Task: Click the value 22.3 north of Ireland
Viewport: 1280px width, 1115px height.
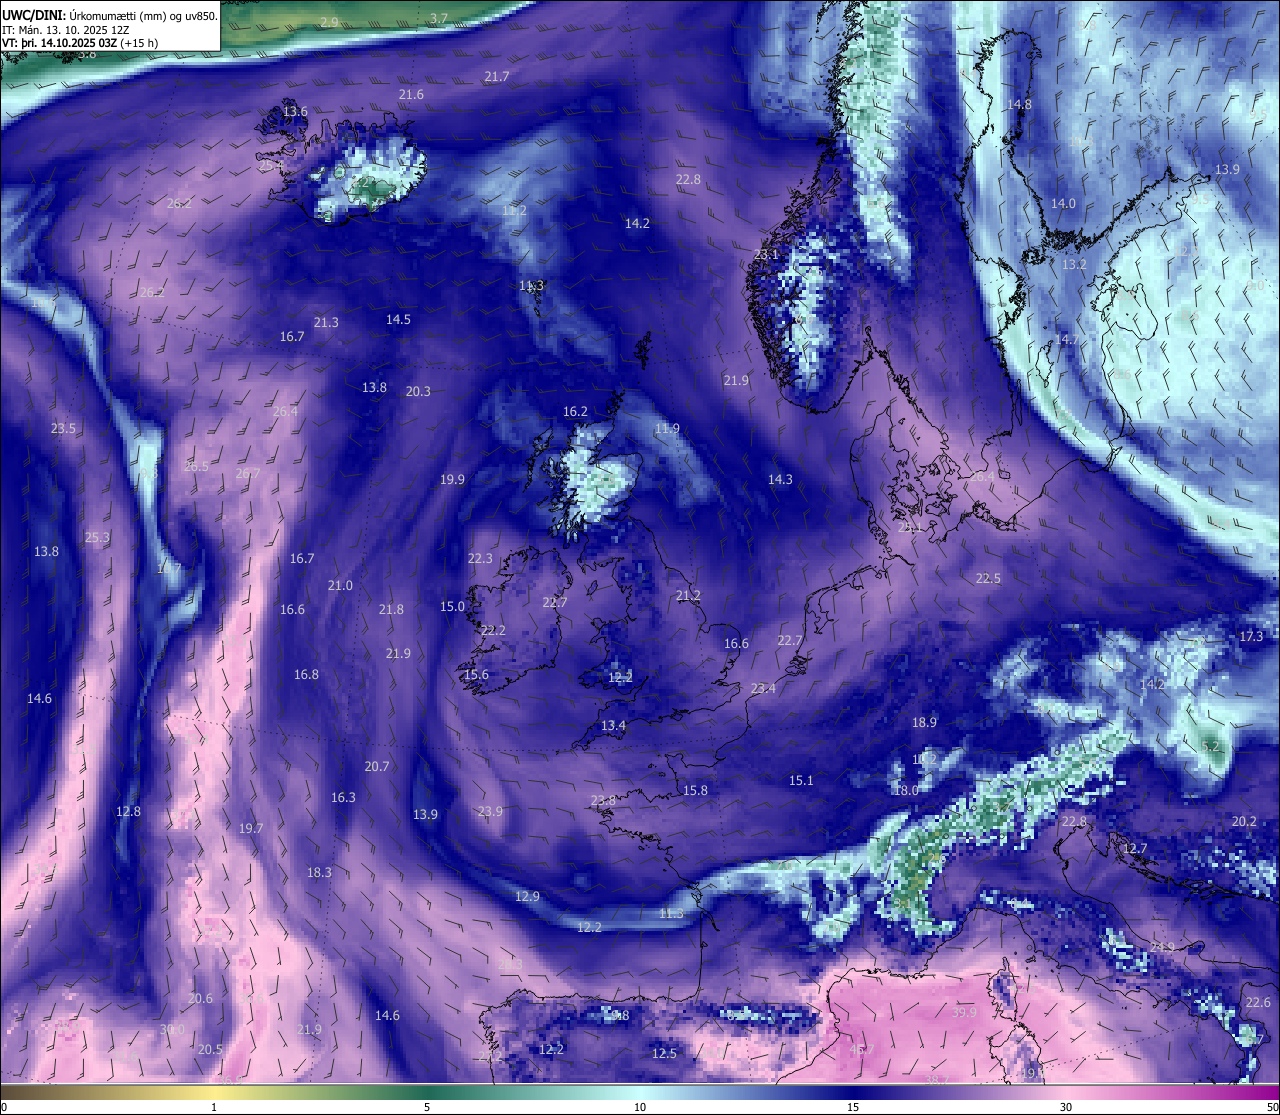Action: pos(480,558)
